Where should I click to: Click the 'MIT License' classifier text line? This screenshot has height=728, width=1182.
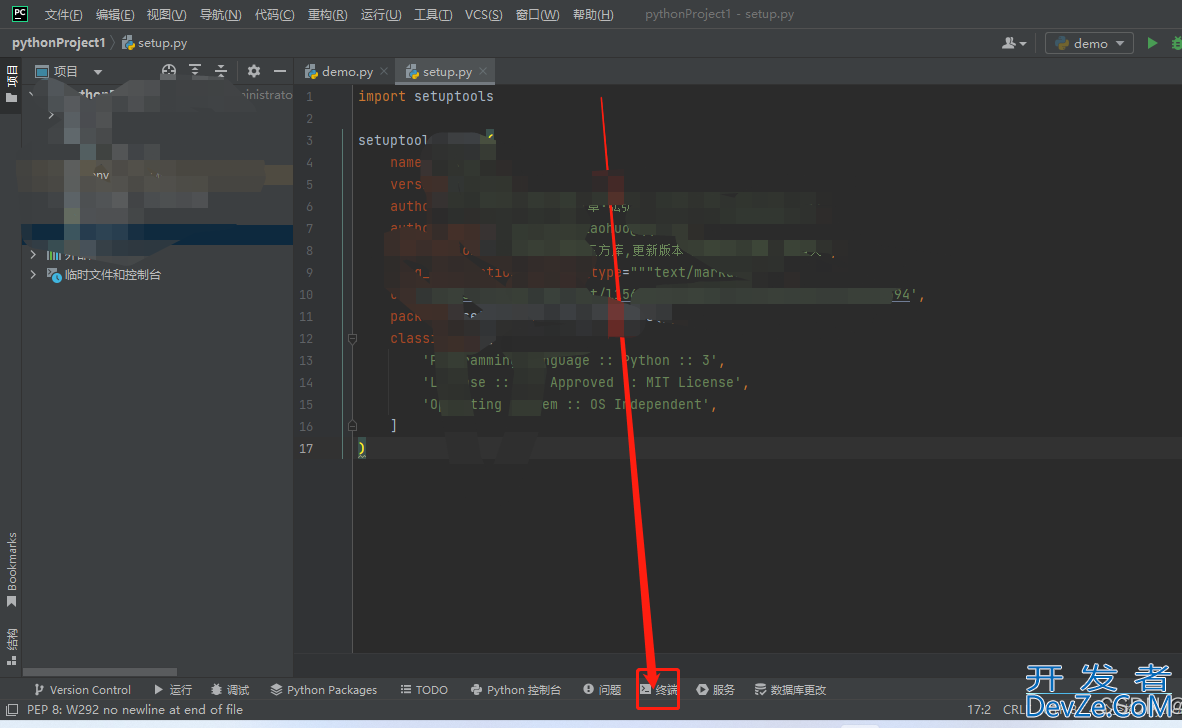tap(586, 382)
